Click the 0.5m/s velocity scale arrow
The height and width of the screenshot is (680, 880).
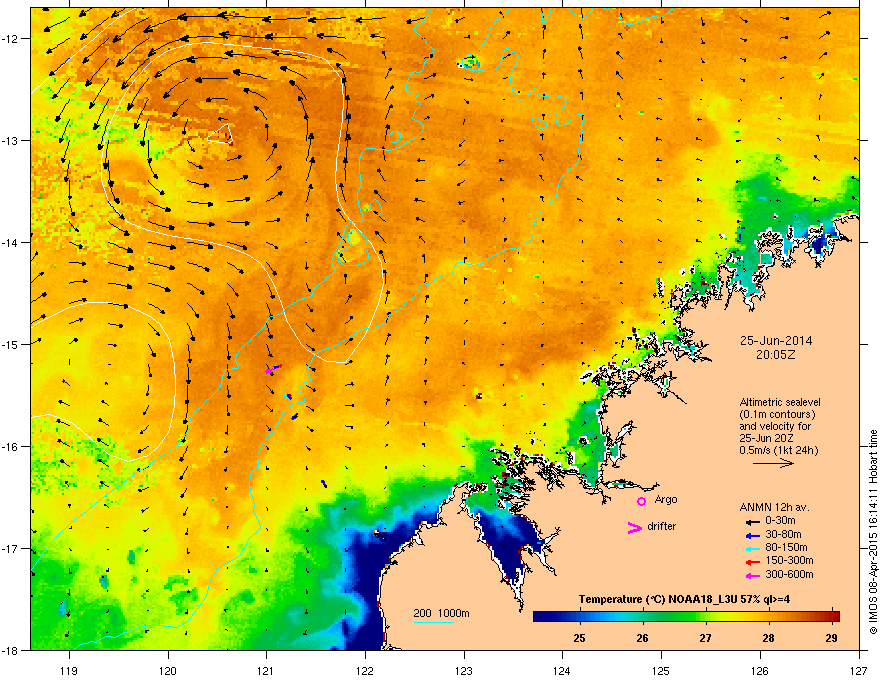[773, 463]
